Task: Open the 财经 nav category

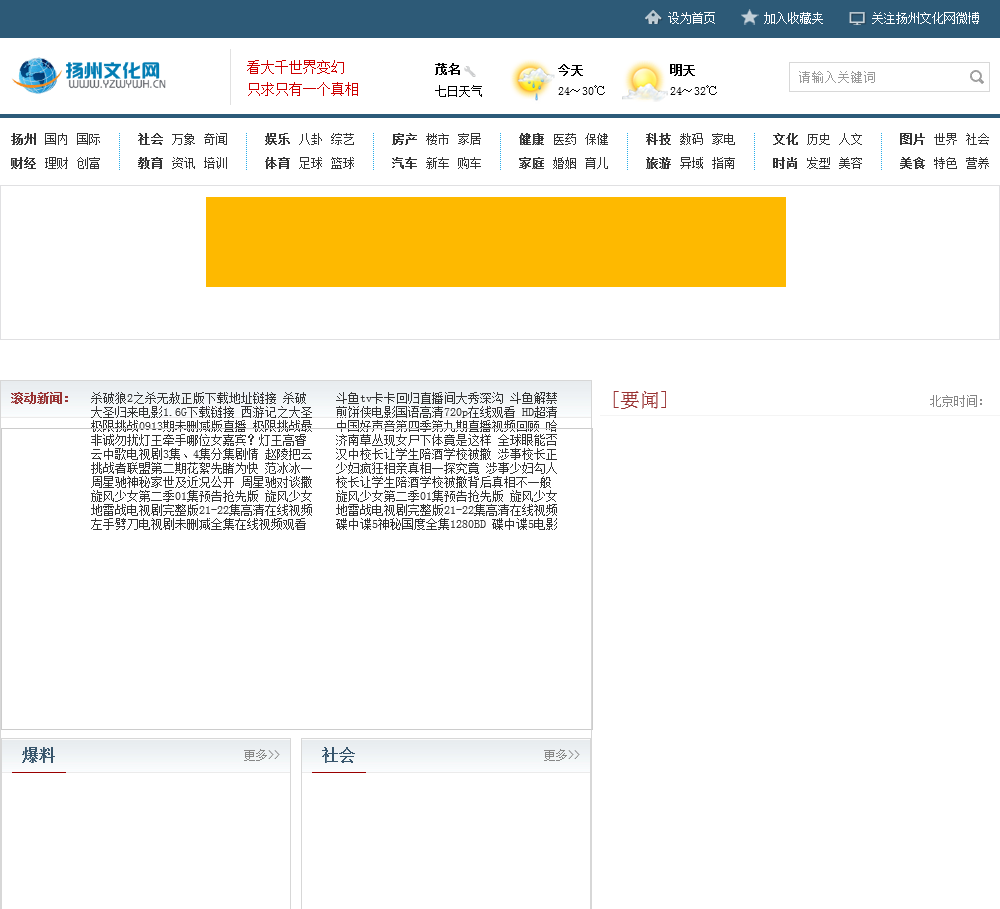Action: coord(24,163)
